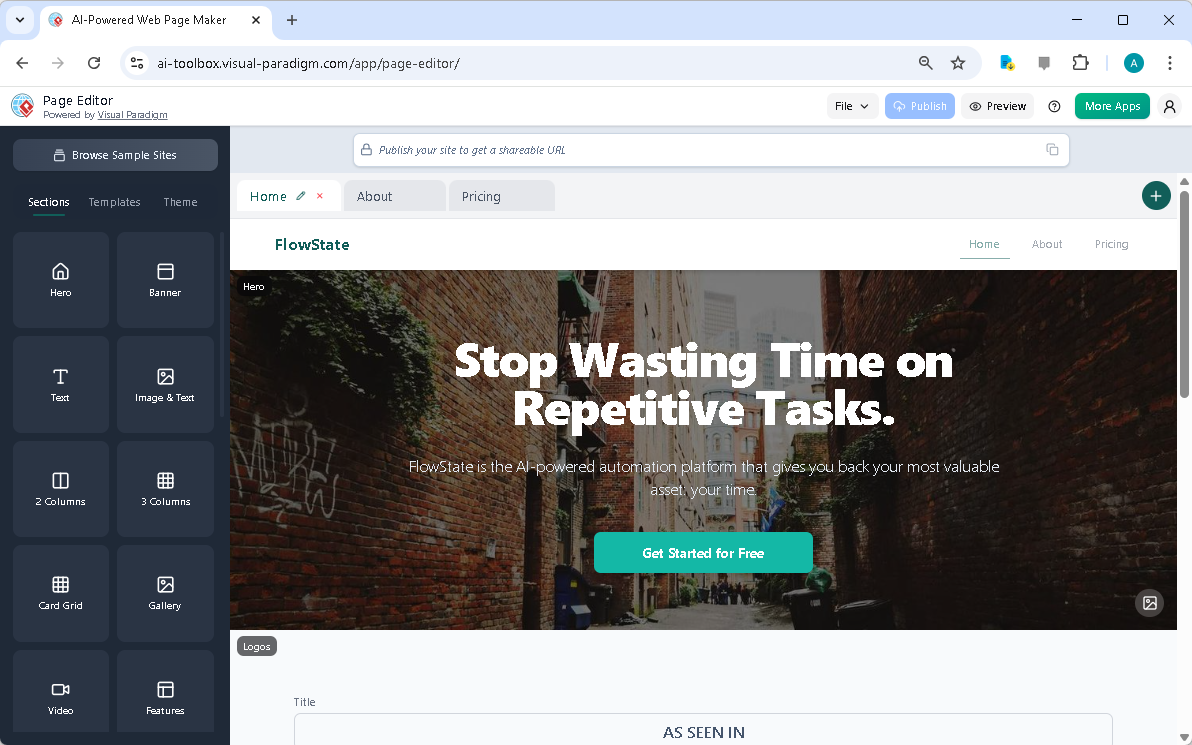The image size is (1192, 745).
Task: Choose the Image & Text section
Action: coord(165,384)
